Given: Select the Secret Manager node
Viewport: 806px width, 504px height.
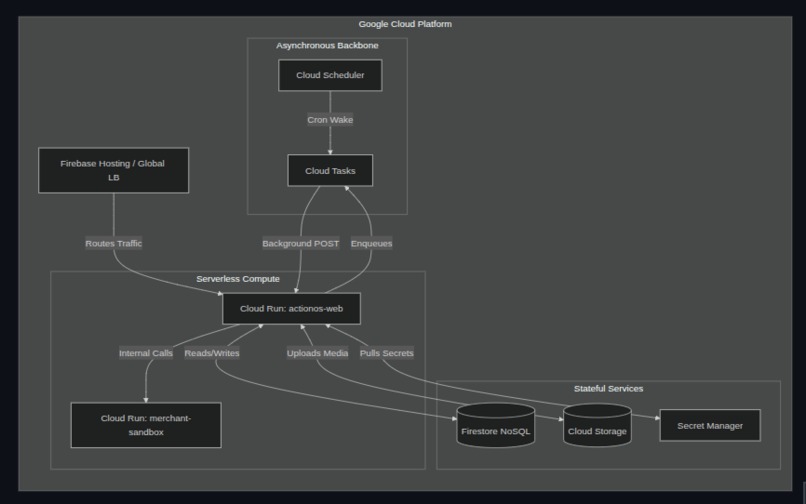Looking at the screenshot, I should [x=710, y=425].
